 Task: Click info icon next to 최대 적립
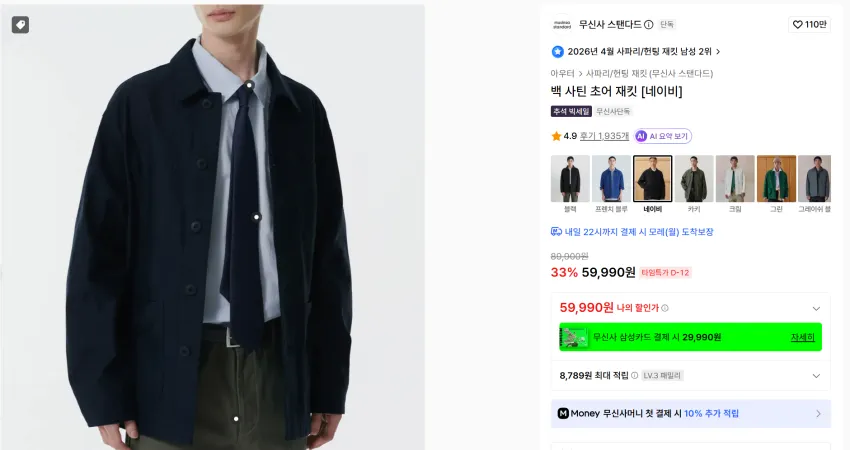tap(634, 375)
